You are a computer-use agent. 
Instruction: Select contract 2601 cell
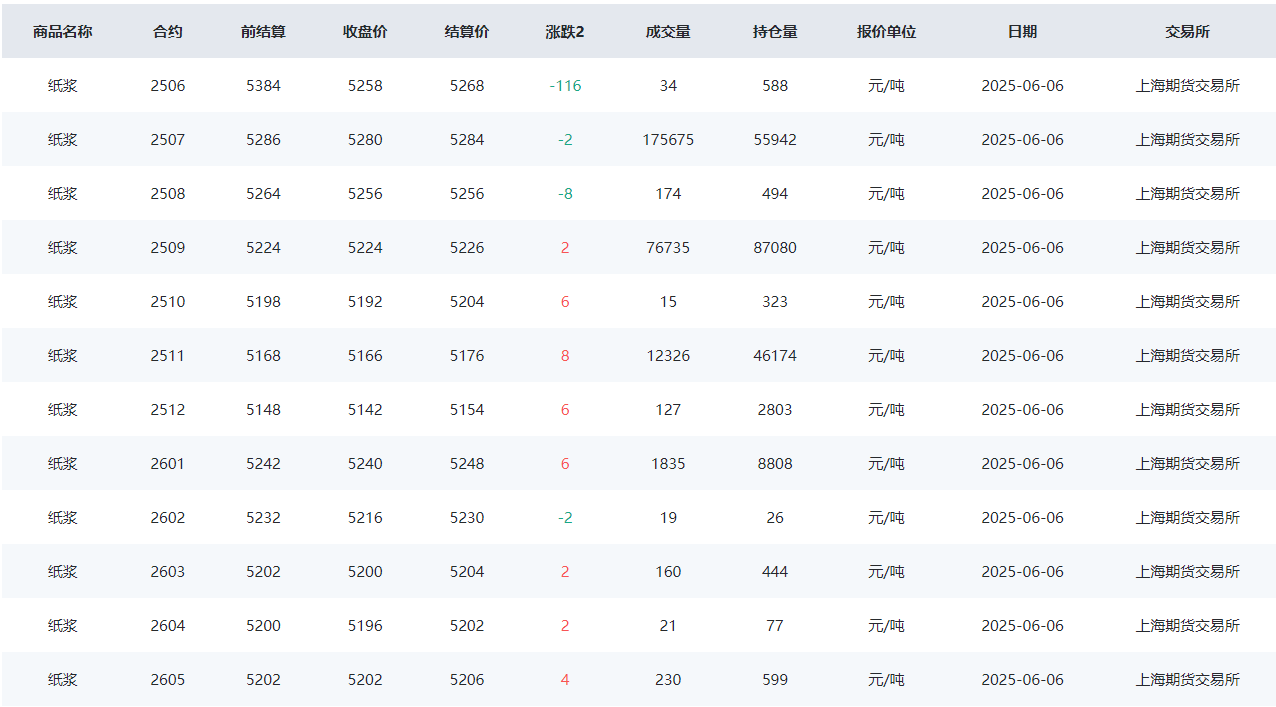click(168, 464)
